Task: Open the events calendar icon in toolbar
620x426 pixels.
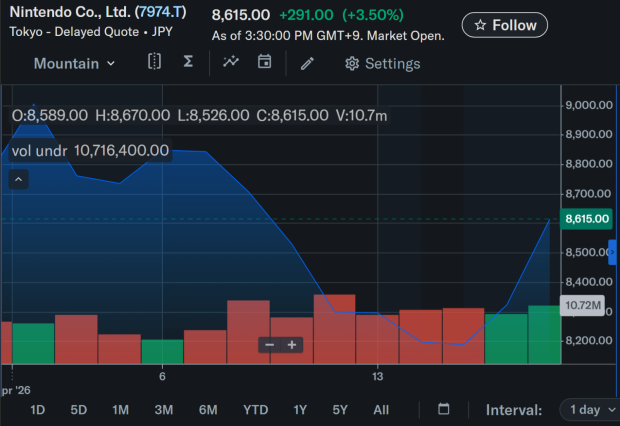Action: click(x=264, y=62)
